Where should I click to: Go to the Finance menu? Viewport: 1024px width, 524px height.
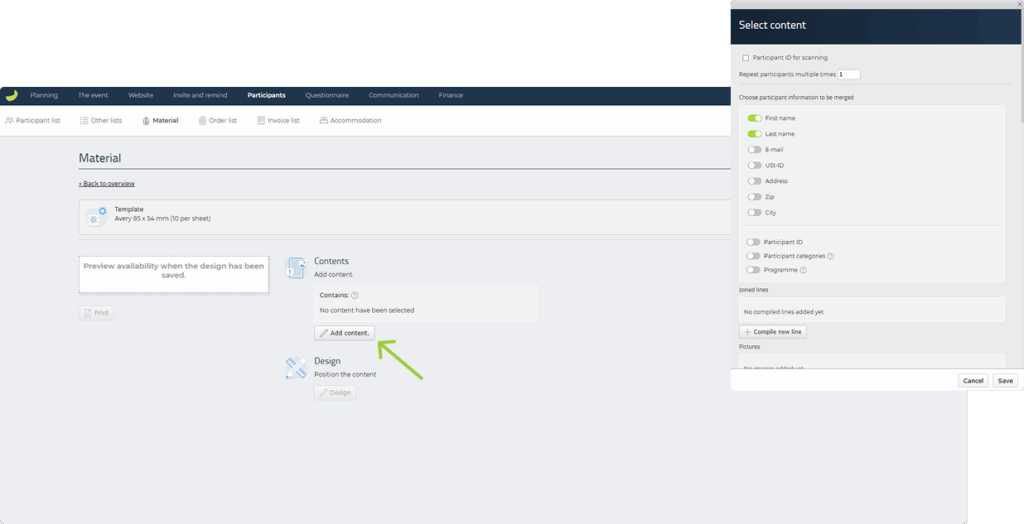(x=450, y=96)
